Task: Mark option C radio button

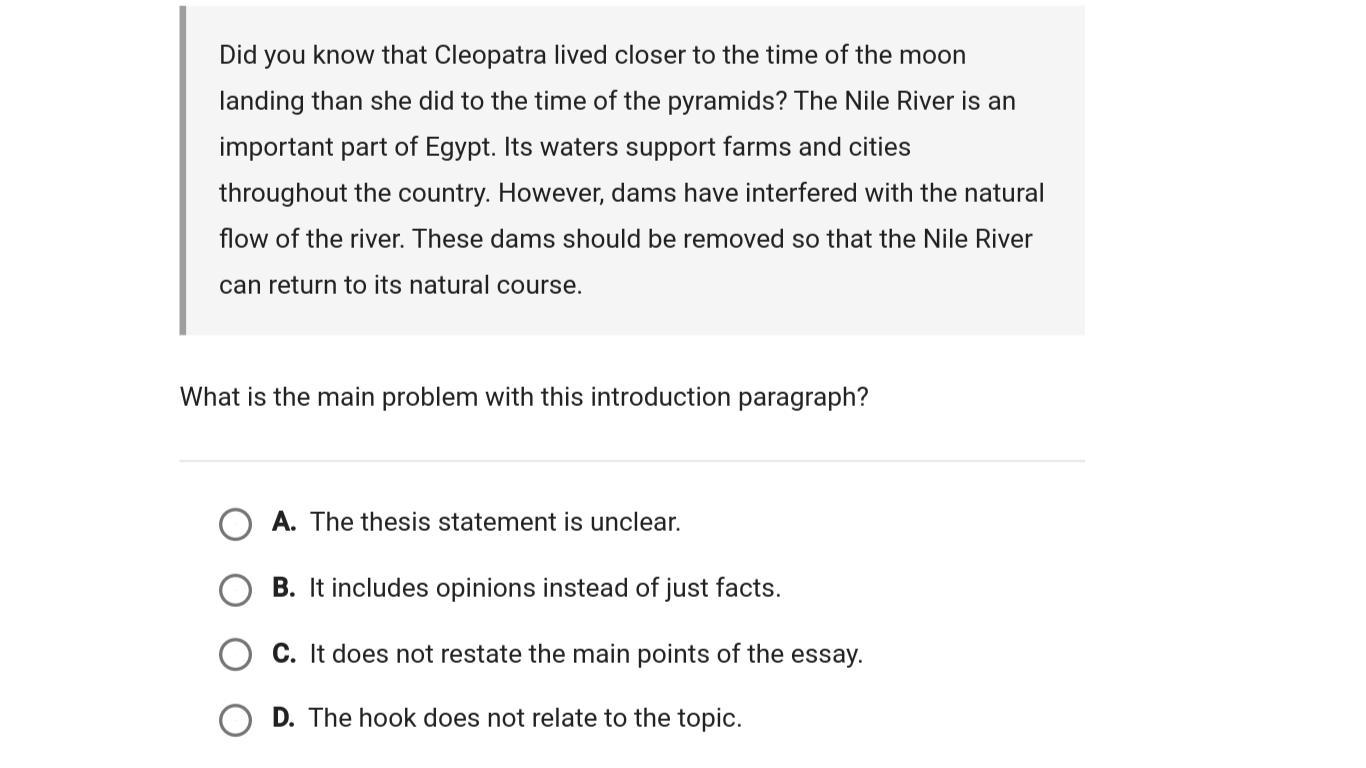Action: tap(235, 655)
